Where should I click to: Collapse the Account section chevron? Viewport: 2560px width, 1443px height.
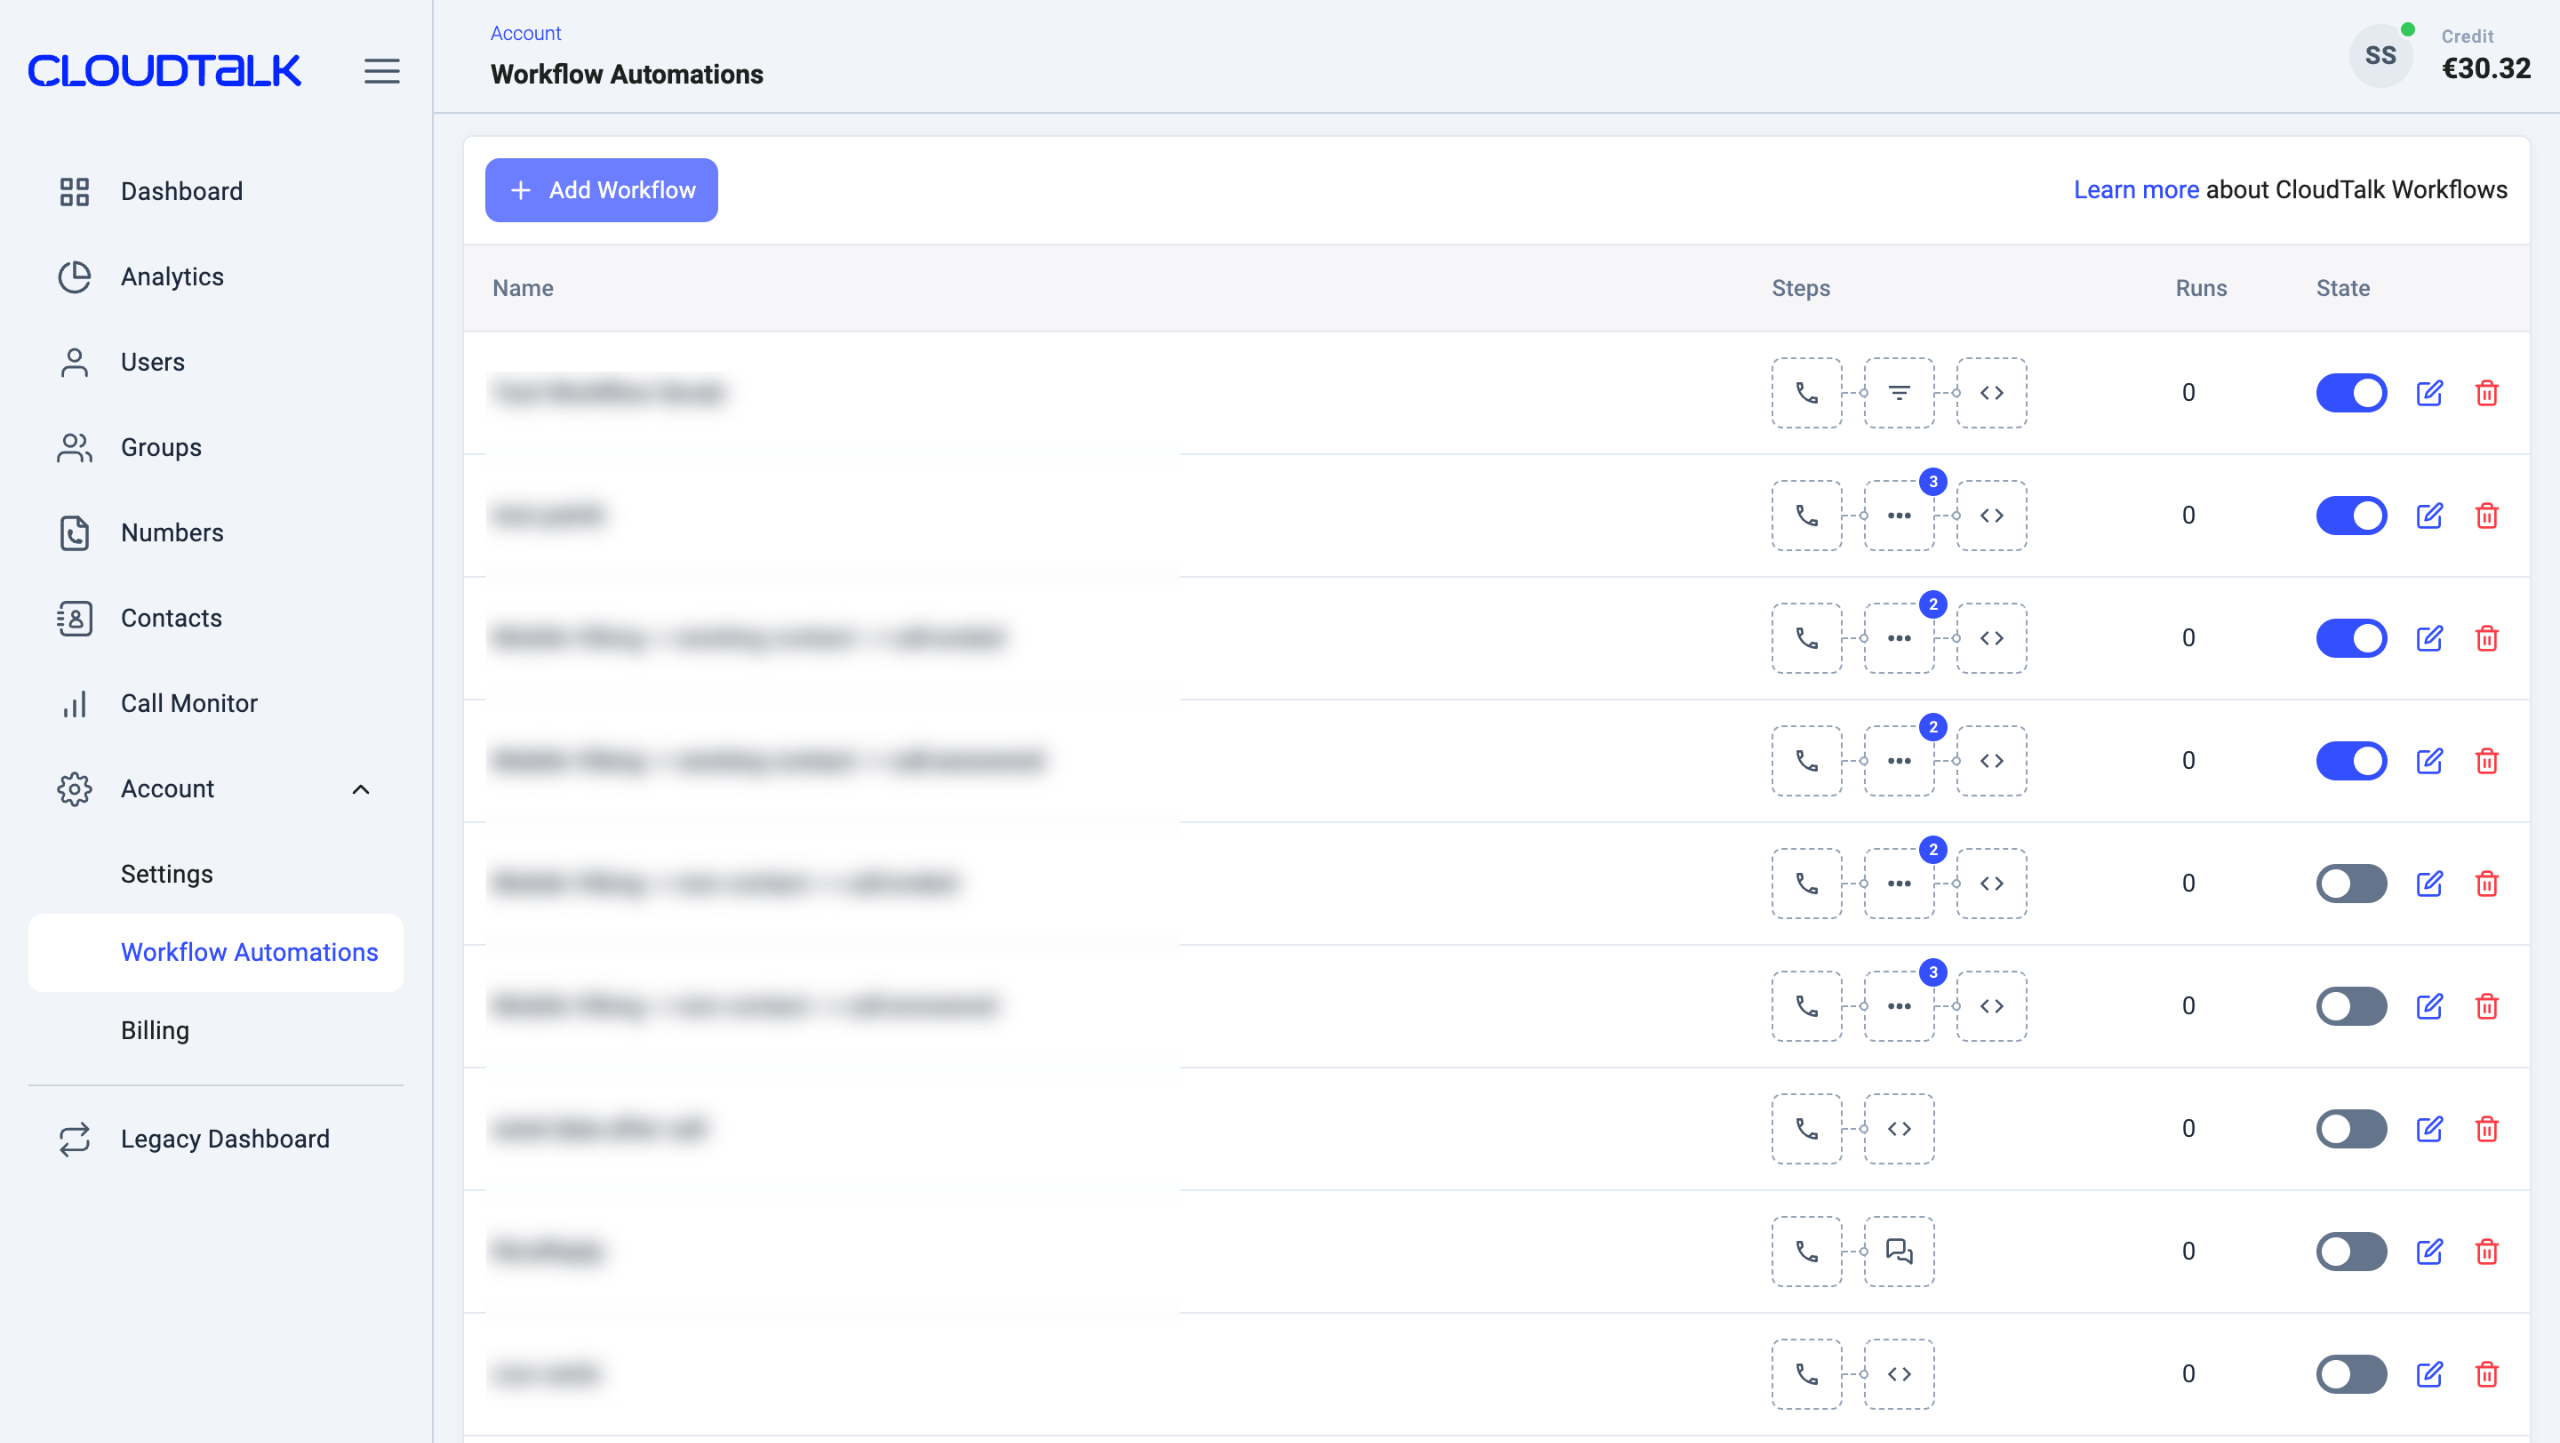pos(361,789)
